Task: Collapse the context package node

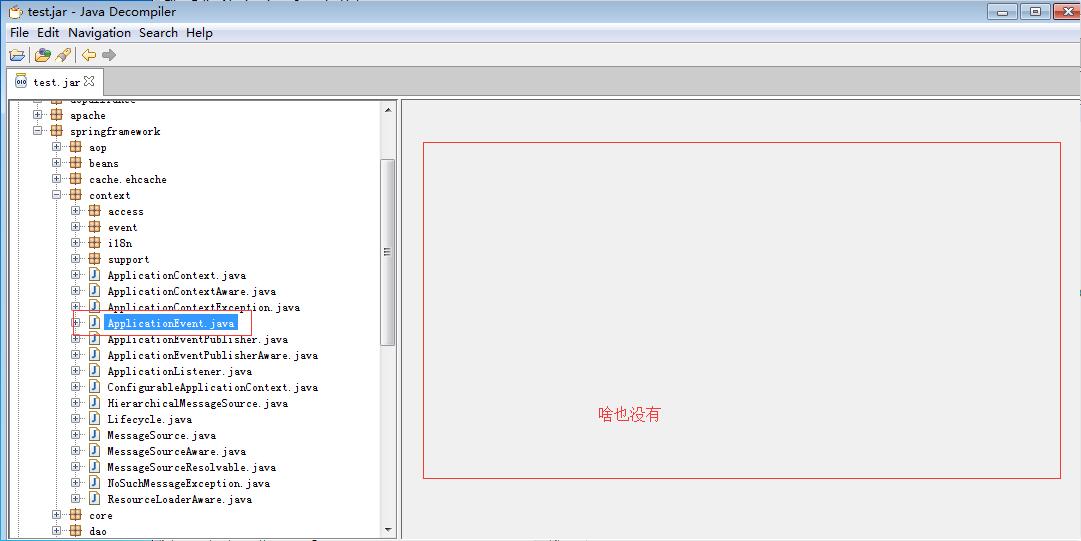Action: [57, 195]
